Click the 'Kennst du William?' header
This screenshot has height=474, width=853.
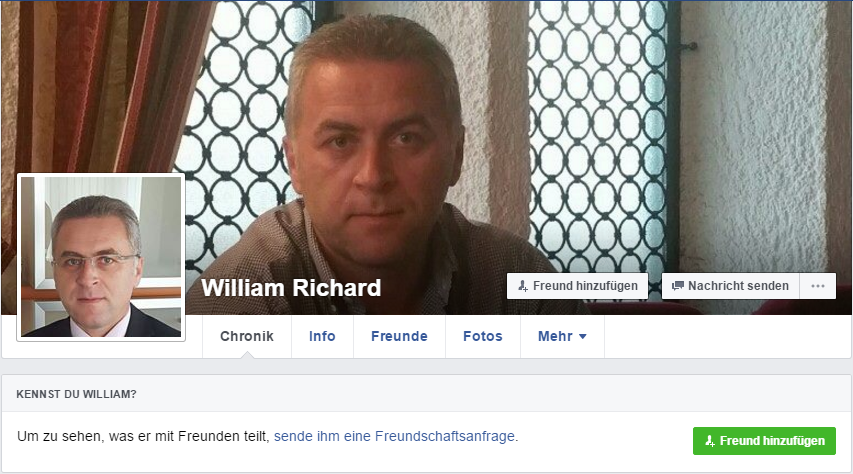pos(76,394)
